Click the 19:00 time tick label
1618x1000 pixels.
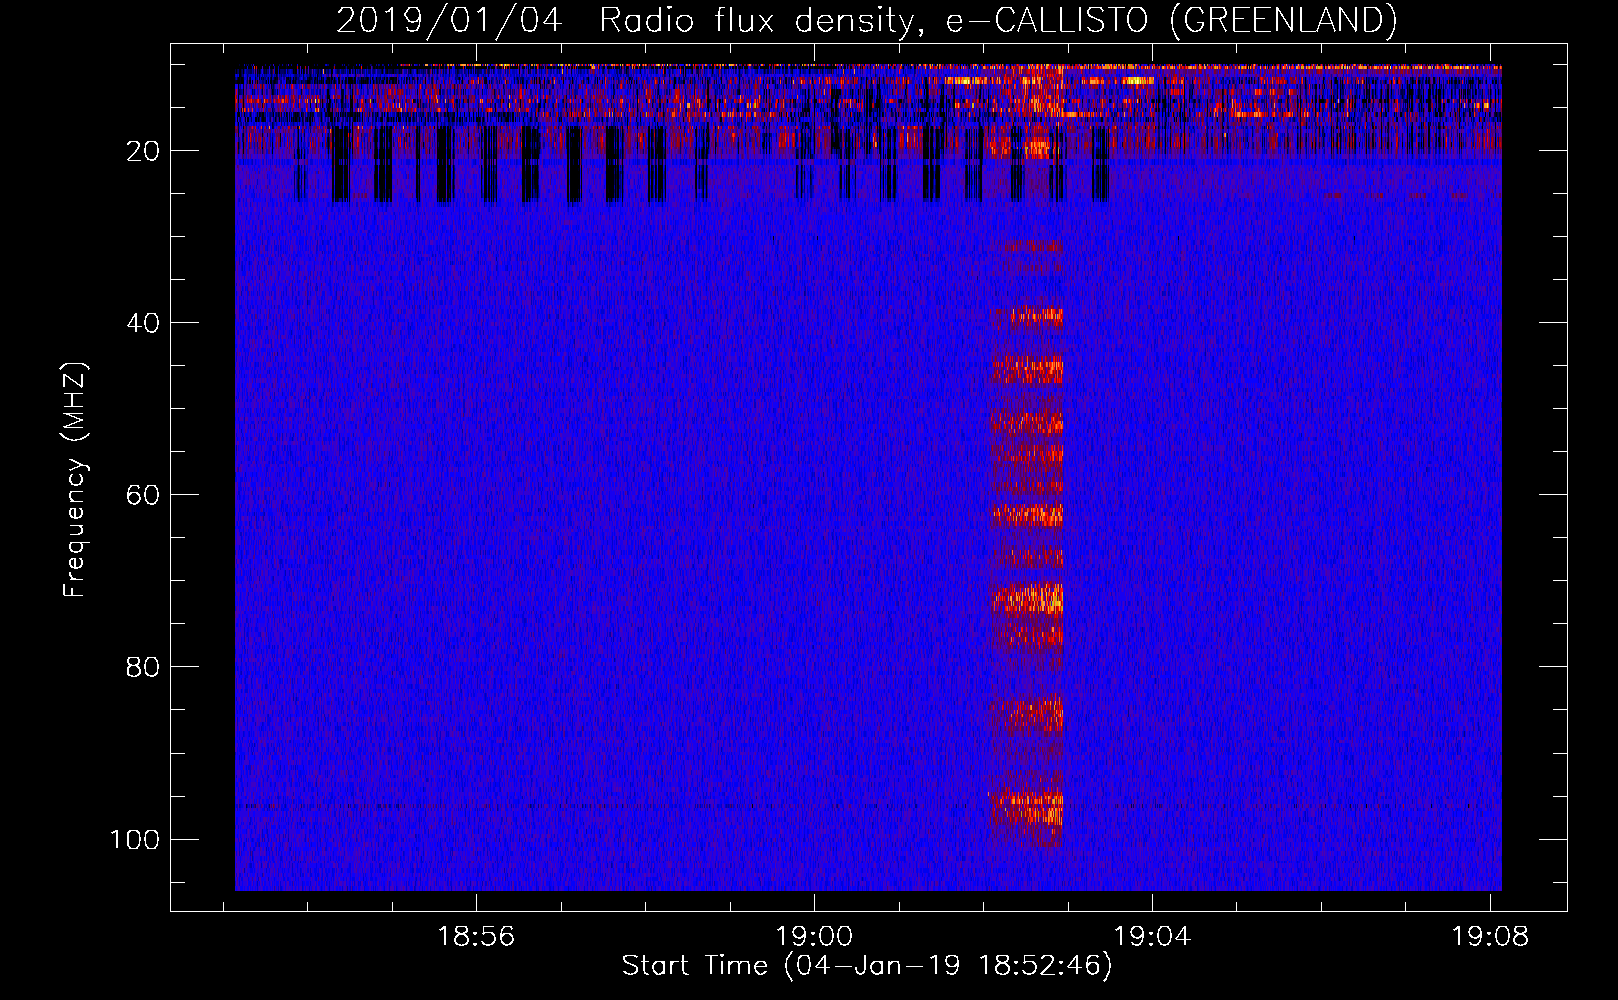[x=814, y=937]
